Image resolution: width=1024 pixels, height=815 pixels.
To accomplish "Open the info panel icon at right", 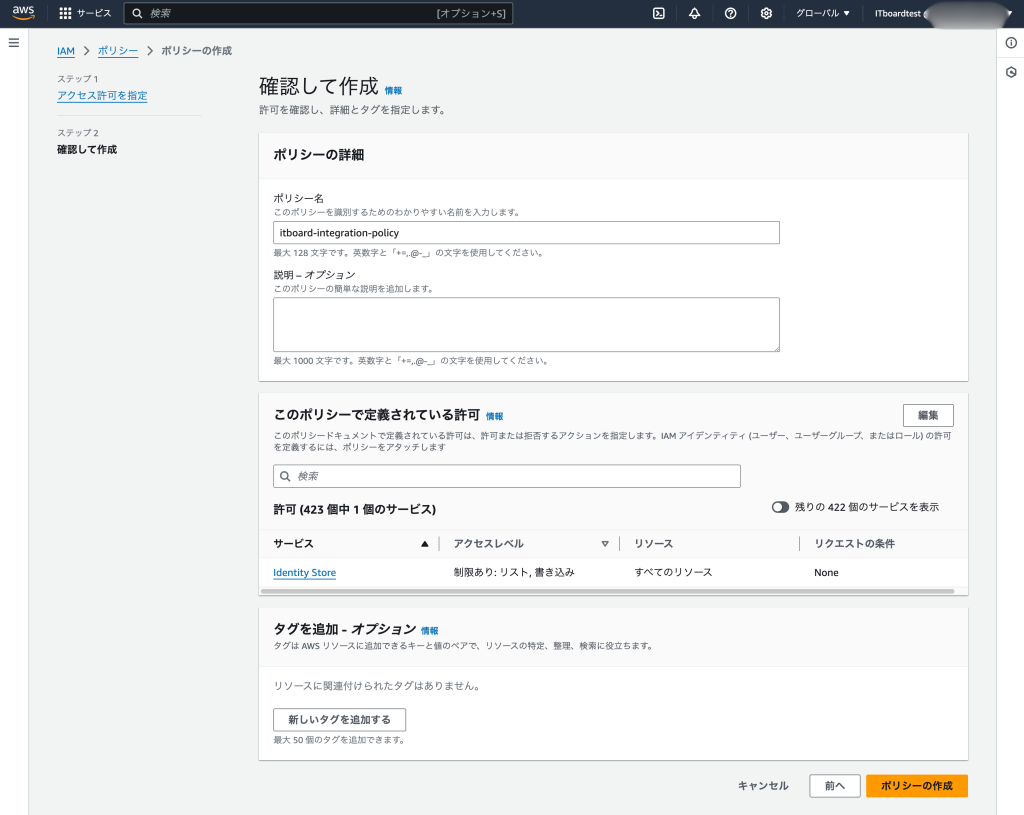I will click(x=1011, y=43).
